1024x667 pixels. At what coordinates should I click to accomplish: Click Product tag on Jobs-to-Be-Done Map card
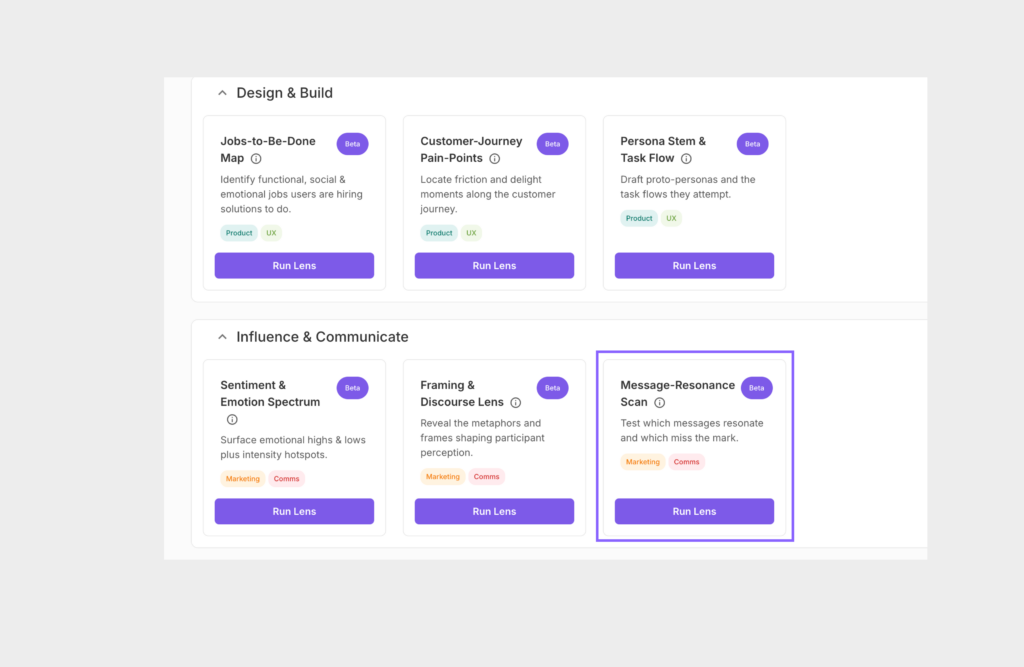click(x=239, y=233)
